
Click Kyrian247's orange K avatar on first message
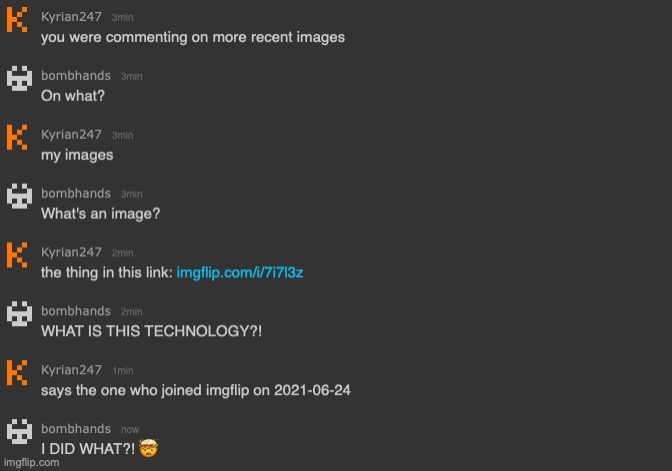click(x=17, y=19)
